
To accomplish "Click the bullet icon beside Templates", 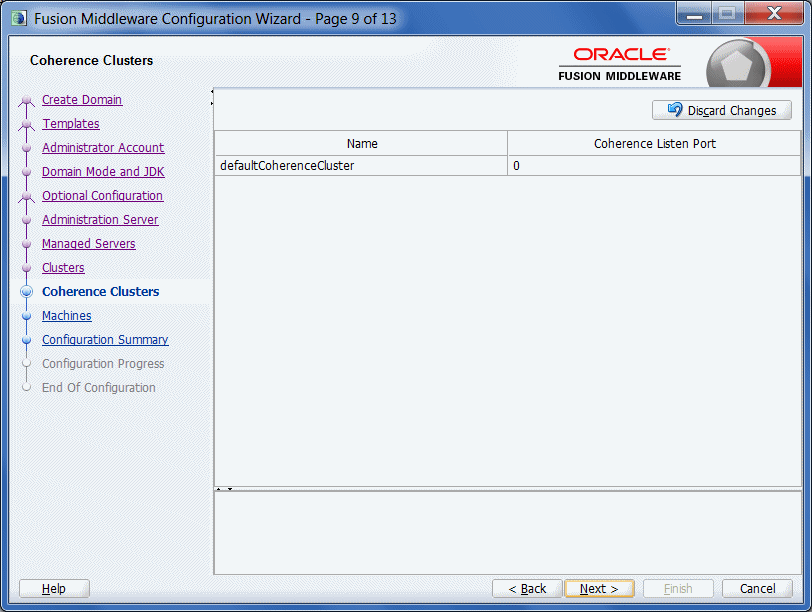I will tap(26, 124).
